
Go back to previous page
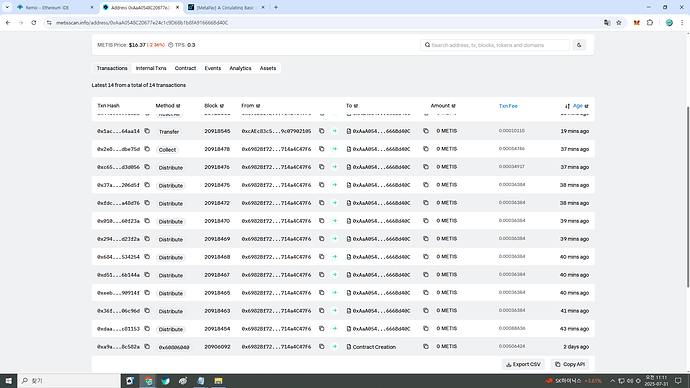click(8, 23)
